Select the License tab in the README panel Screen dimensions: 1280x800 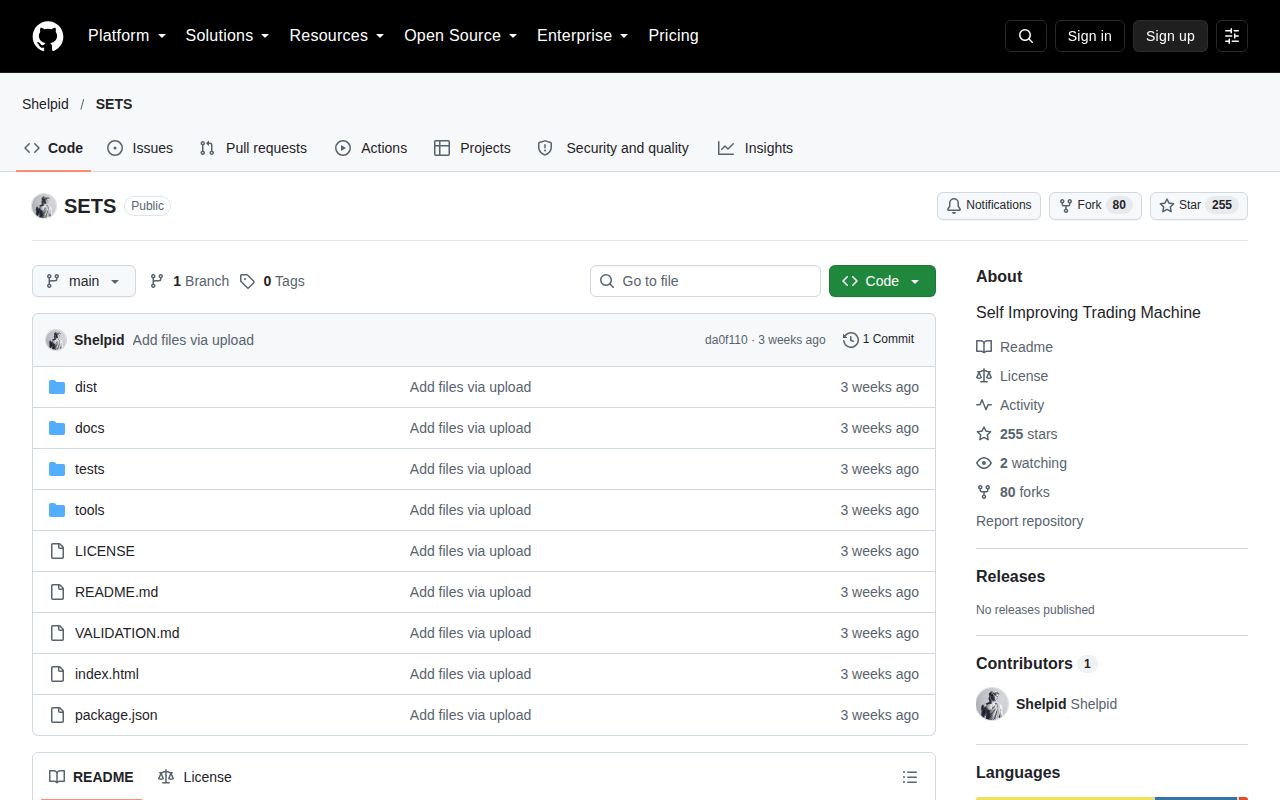click(195, 777)
